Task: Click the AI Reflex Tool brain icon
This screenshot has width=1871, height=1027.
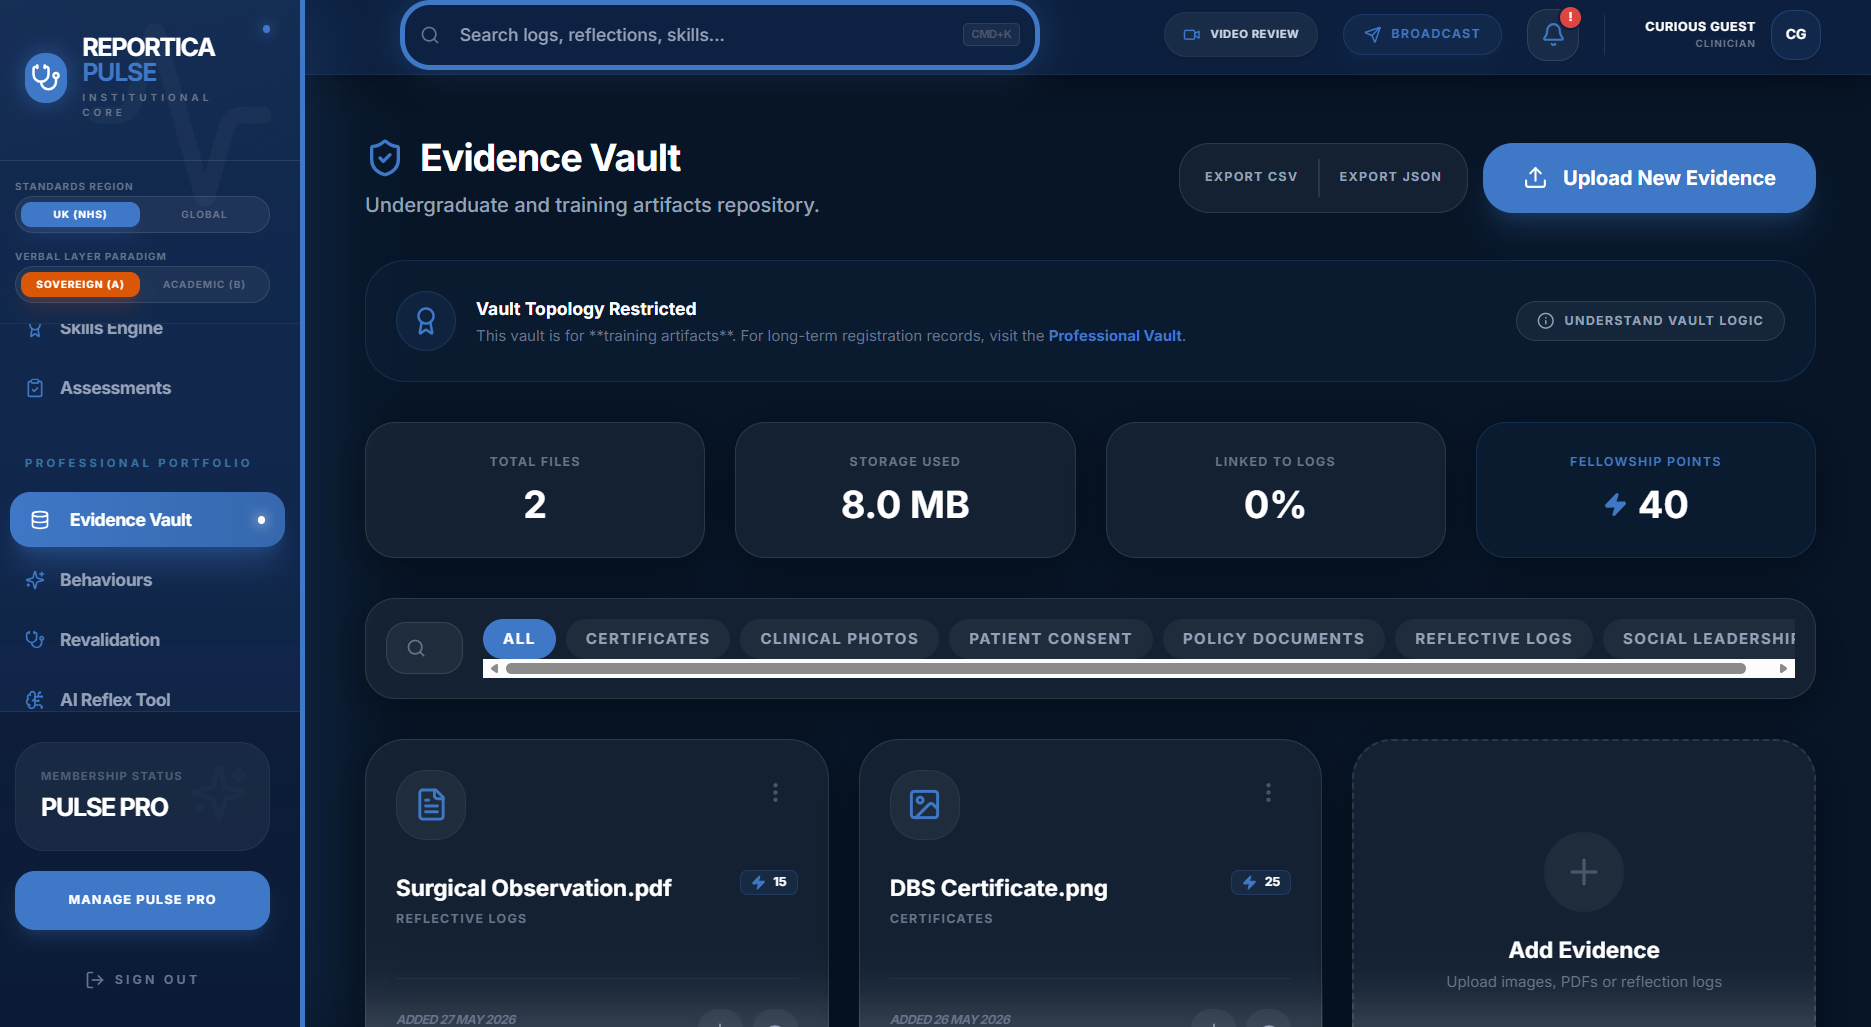Action: tap(35, 700)
